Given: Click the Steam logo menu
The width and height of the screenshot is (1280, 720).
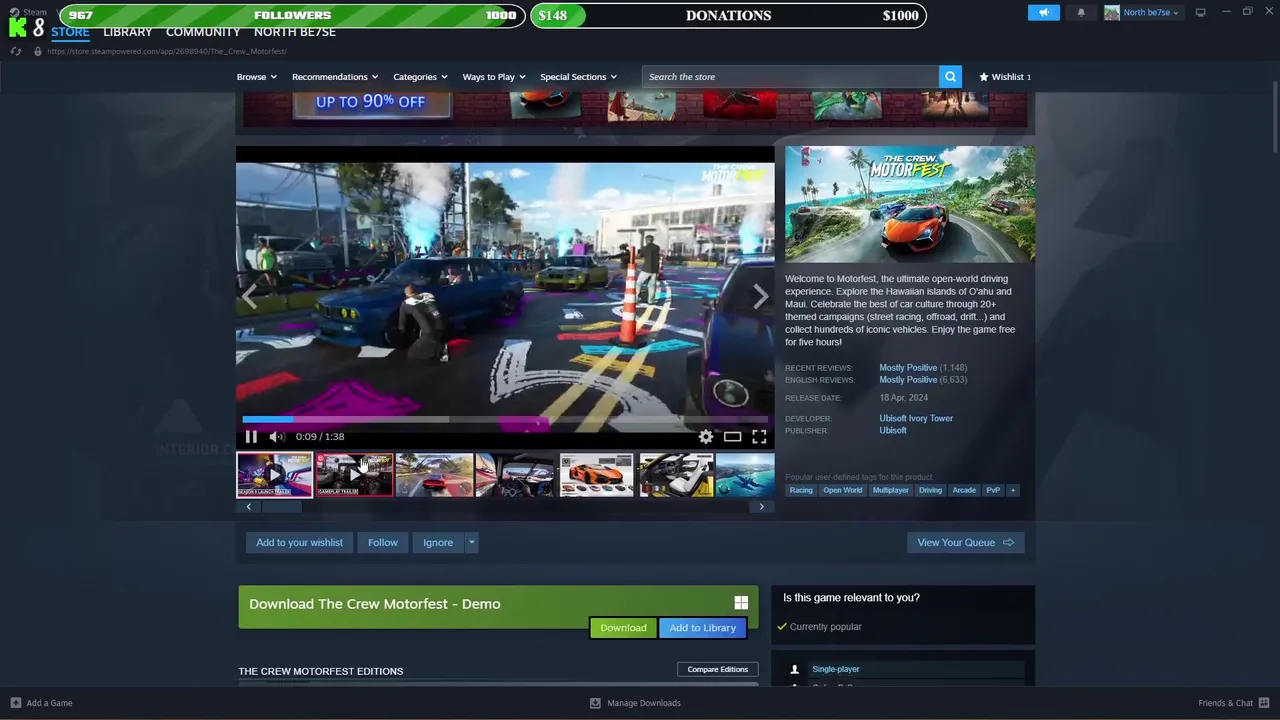Looking at the screenshot, I should click(28, 12).
